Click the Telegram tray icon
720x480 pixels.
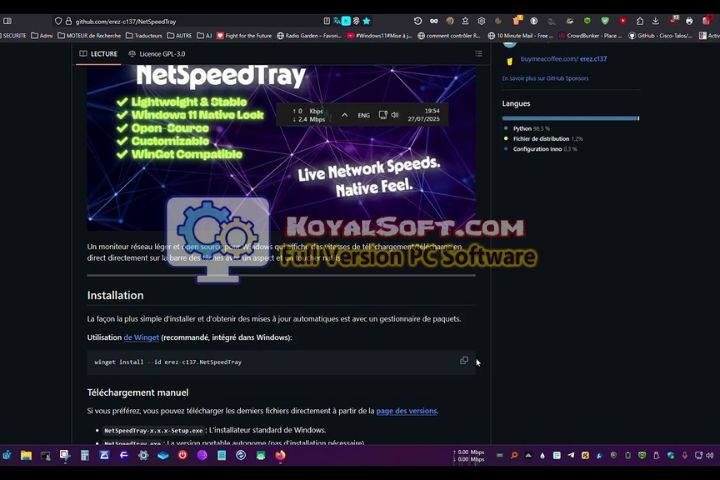click(x=571, y=455)
